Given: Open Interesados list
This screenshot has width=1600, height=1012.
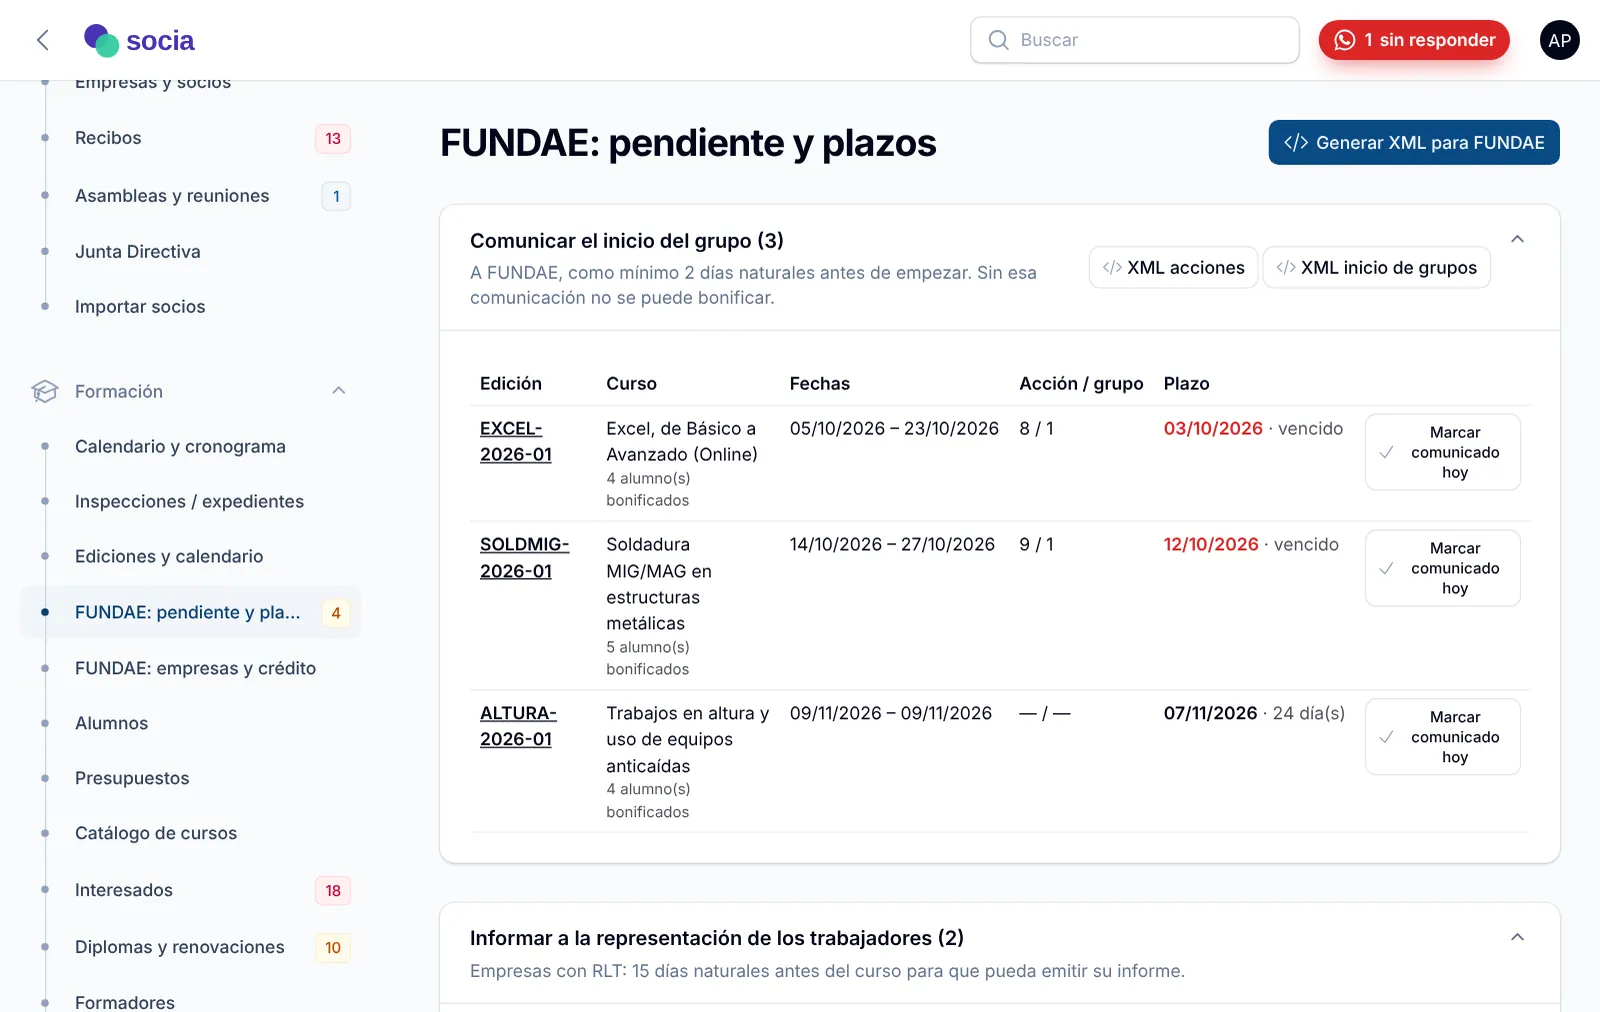Looking at the screenshot, I should 124,890.
